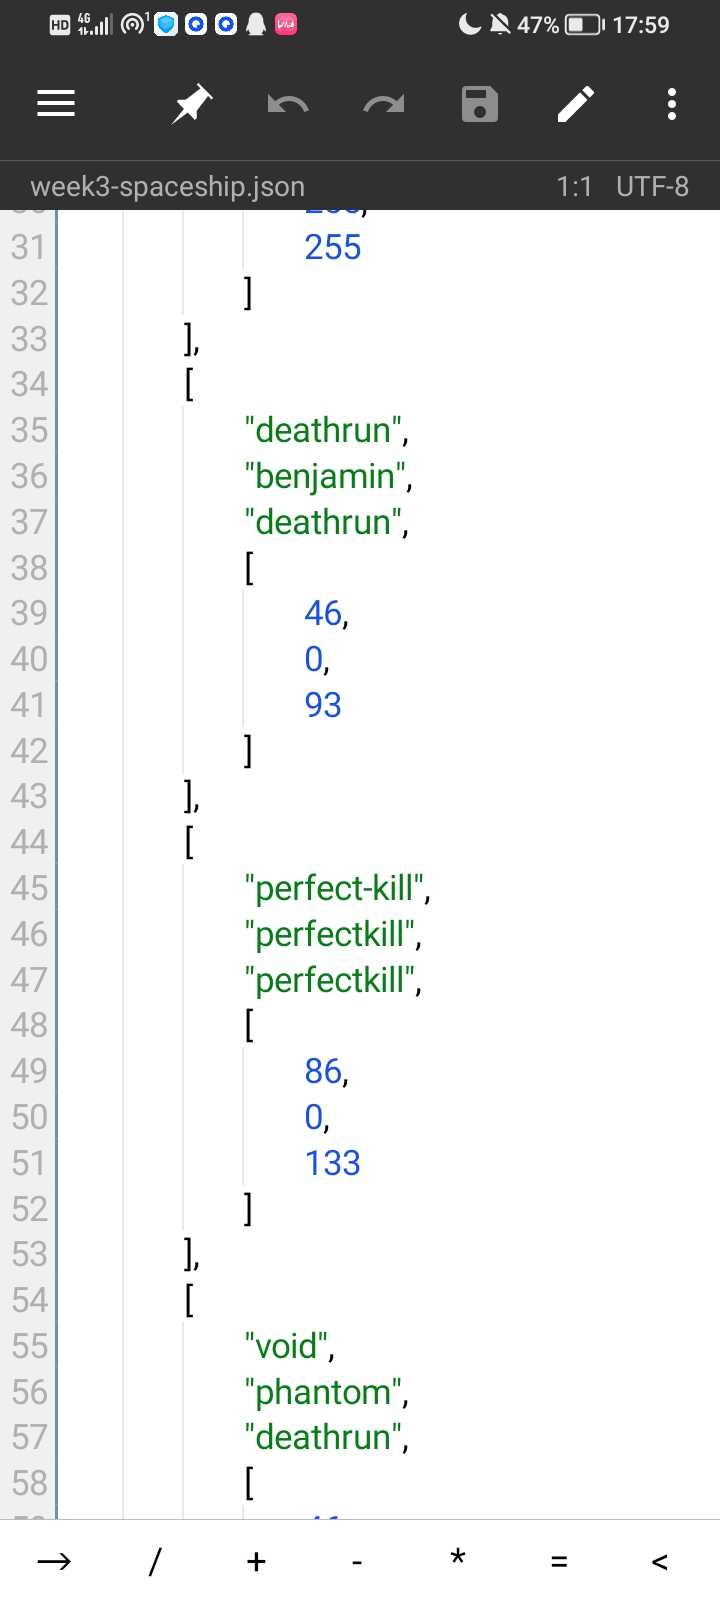Tap the 1:1 cursor position indicator
The image size is (720, 1600).
coord(574,187)
